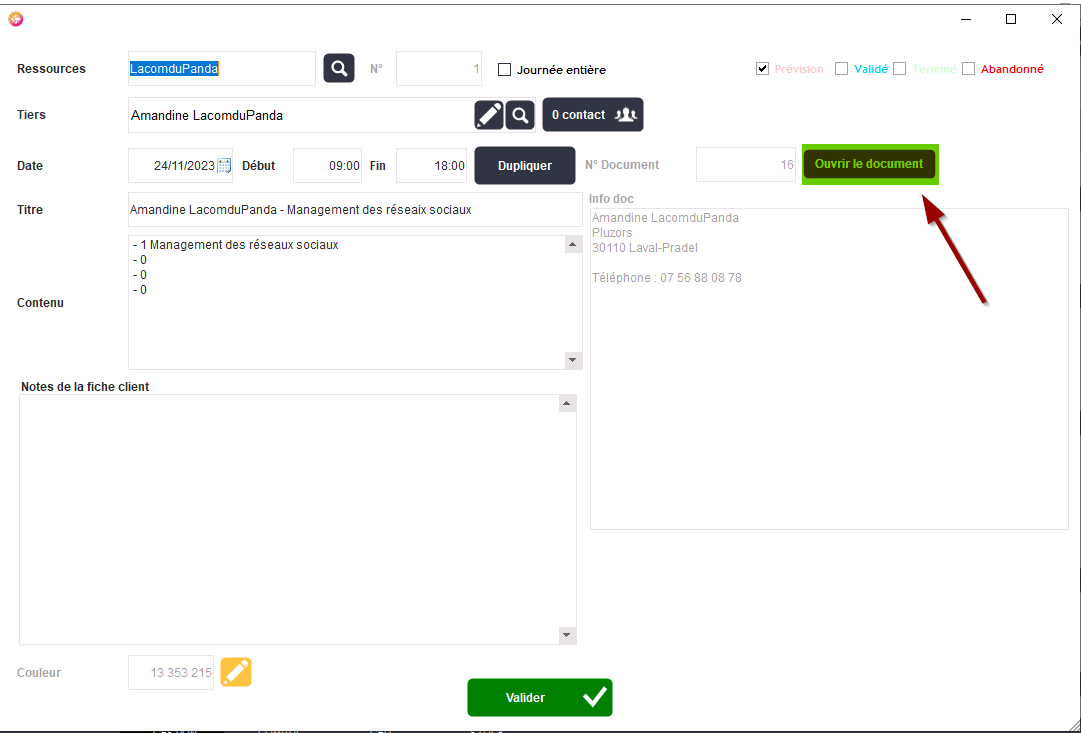Viewport: 1081px width, 733px height.
Task: Uncheck the Prévision status checkbox
Action: pyautogui.click(x=762, y=69)
